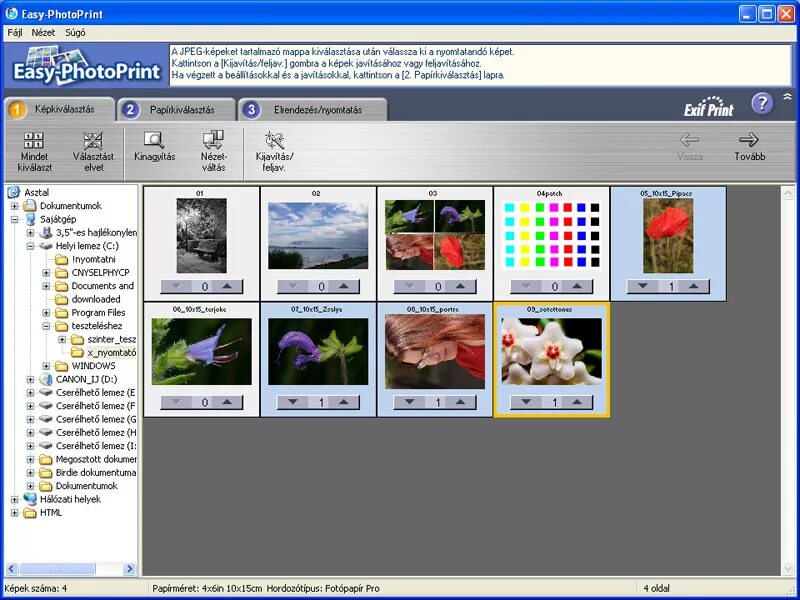Expand the WINDOWS folder
The image size is (800, 600).
tap(46, 366)
